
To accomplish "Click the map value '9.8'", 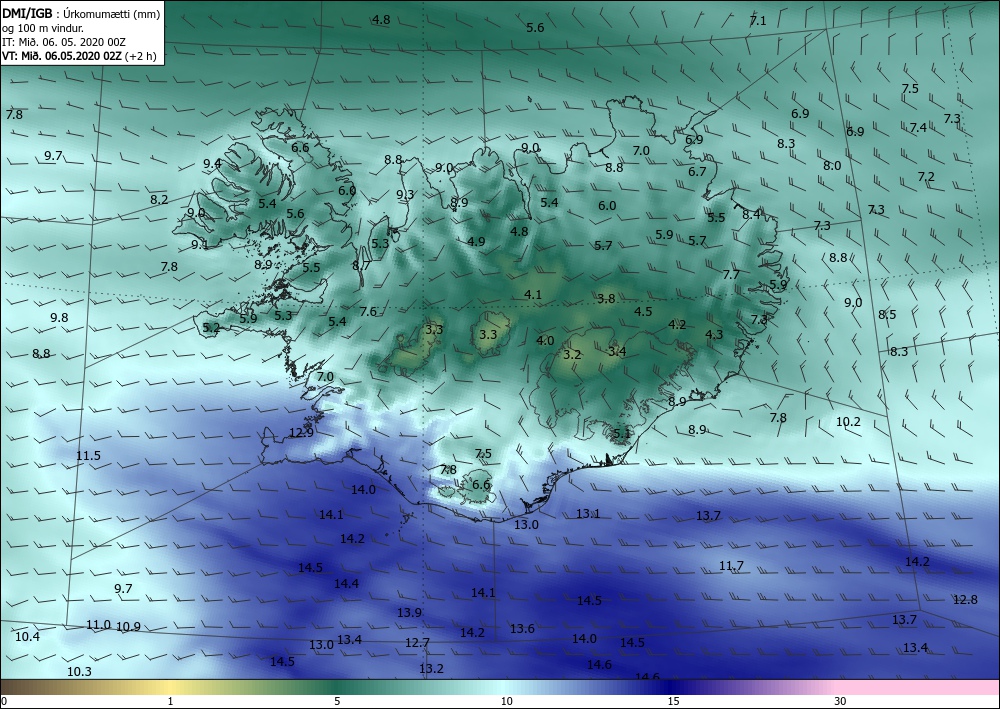I will (59, 317).
